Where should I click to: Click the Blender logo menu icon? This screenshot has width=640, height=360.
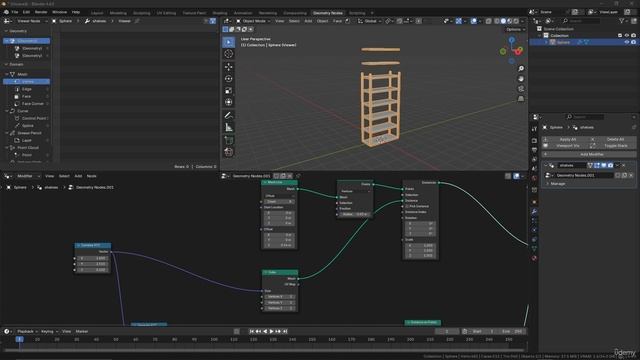(x=6, y=12)
